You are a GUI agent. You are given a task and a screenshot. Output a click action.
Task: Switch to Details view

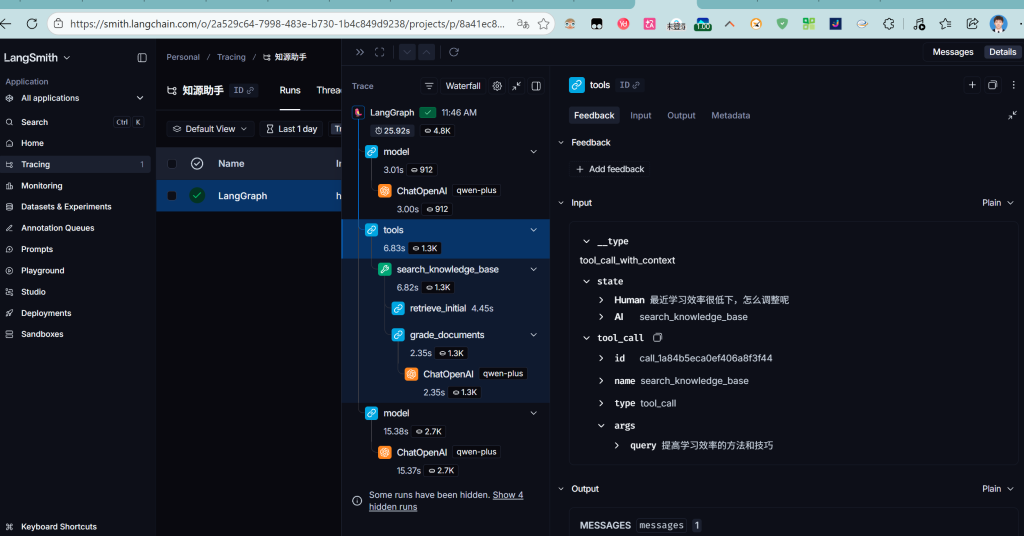(1002, 52)
